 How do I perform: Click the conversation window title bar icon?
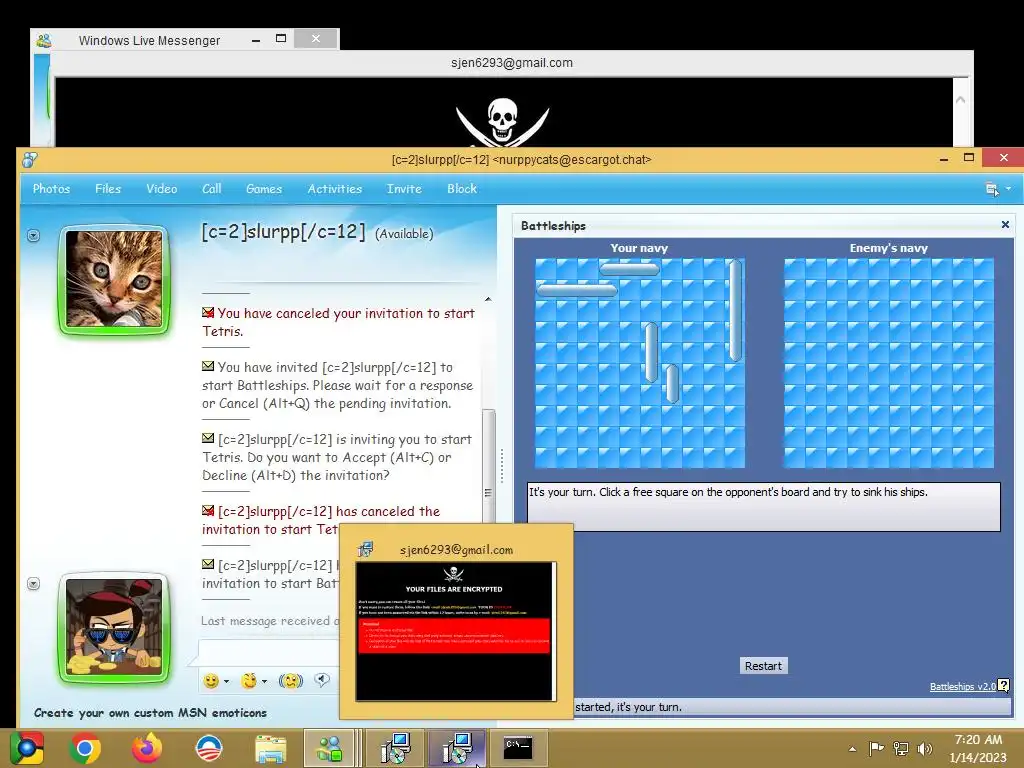tap(29, 159)
